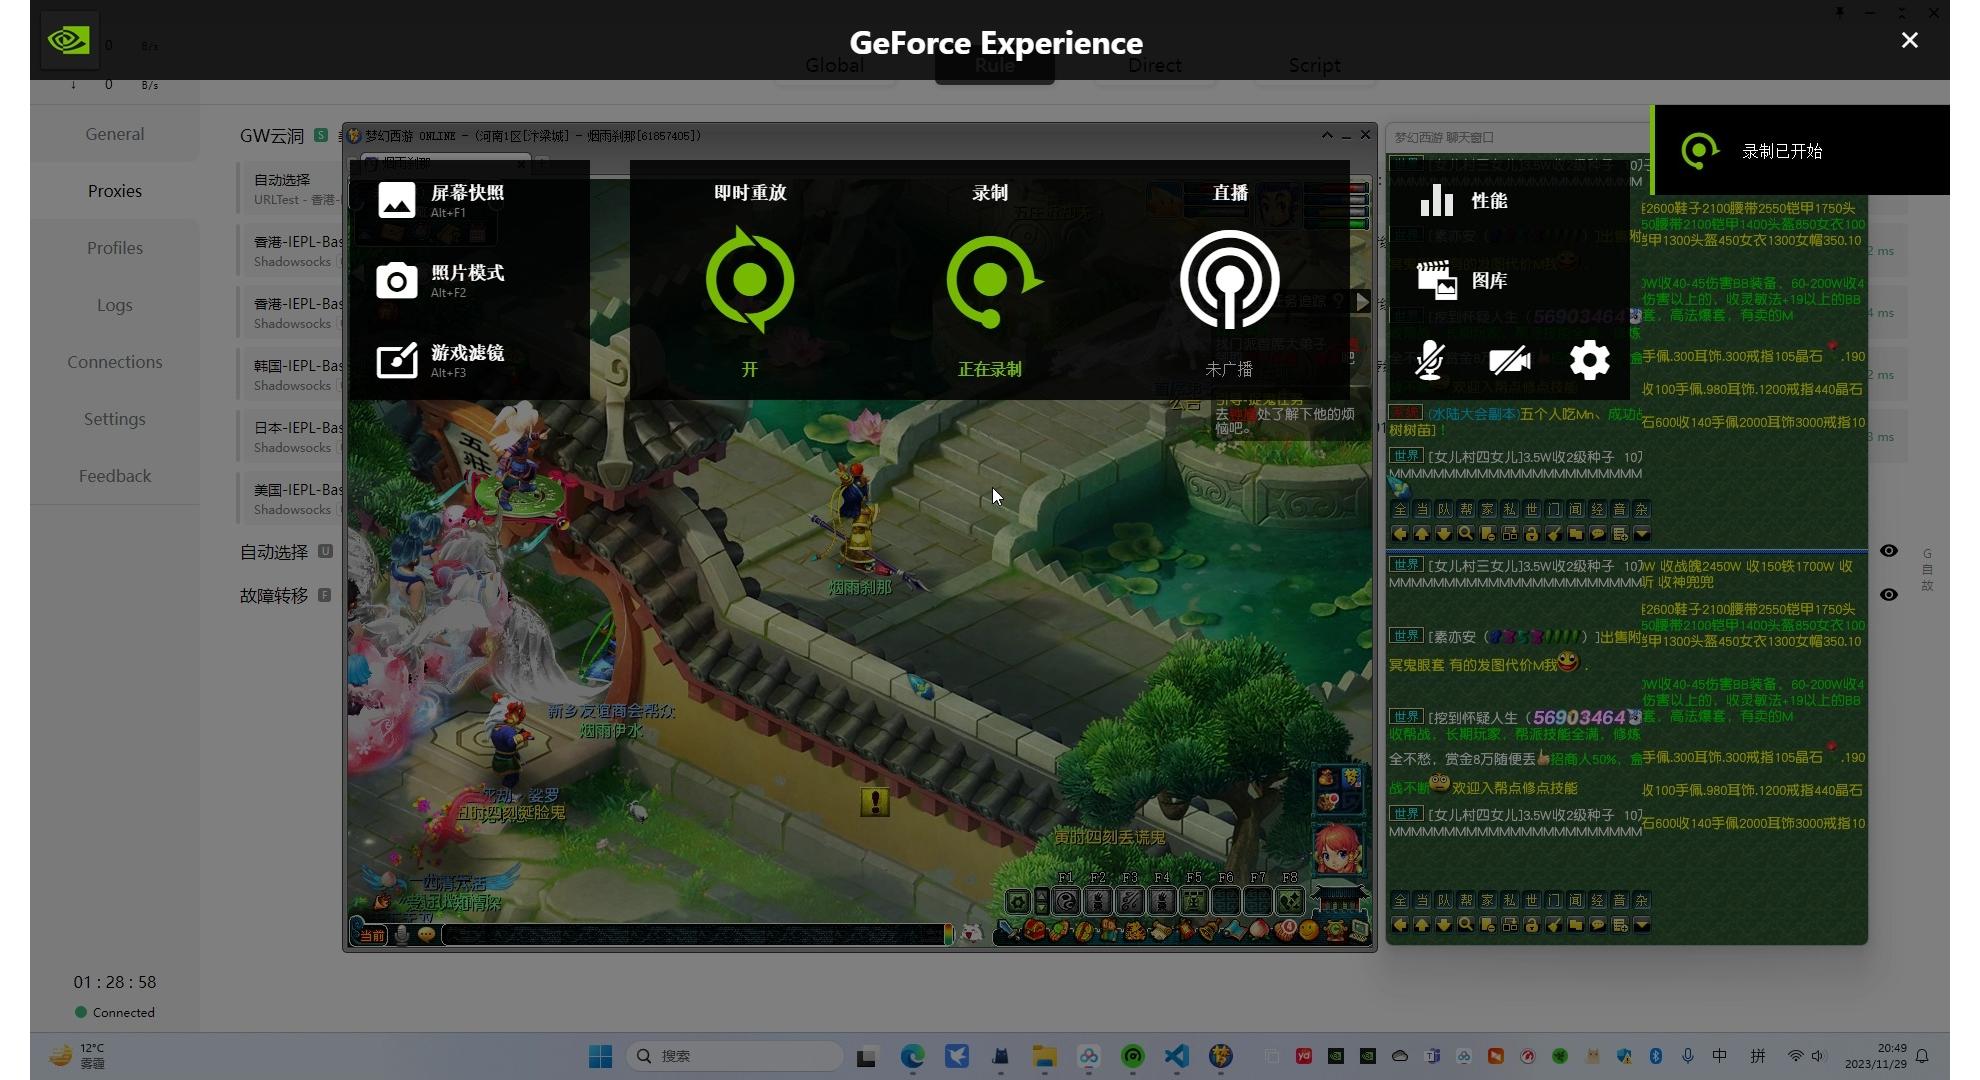Screen dimensions: 1980x1080
Task: Click the 当前 channel button in game chat
Action: 372,936
